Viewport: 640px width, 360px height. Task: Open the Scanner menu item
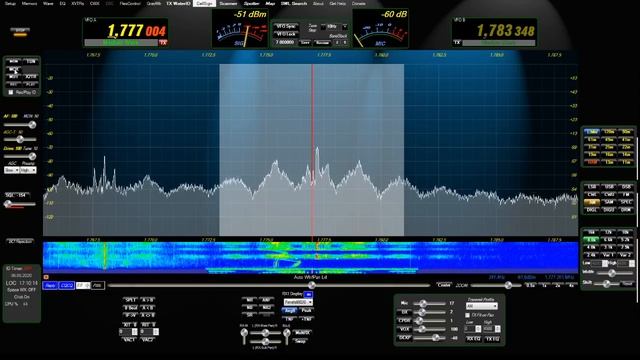click(x=228, y=4)
